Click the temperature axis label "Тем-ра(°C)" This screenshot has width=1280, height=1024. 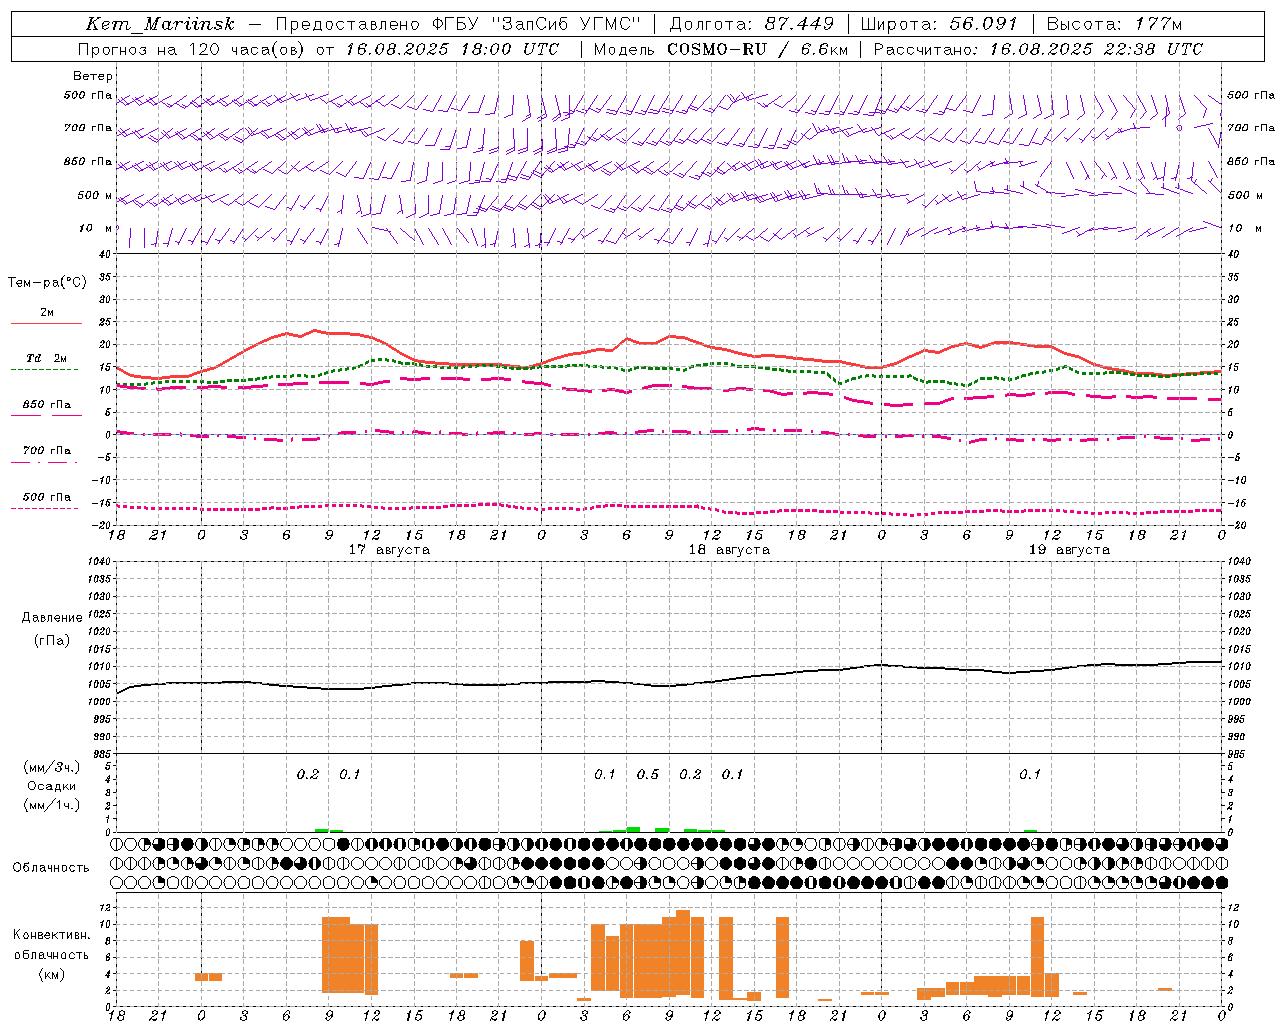pos(47,282)
